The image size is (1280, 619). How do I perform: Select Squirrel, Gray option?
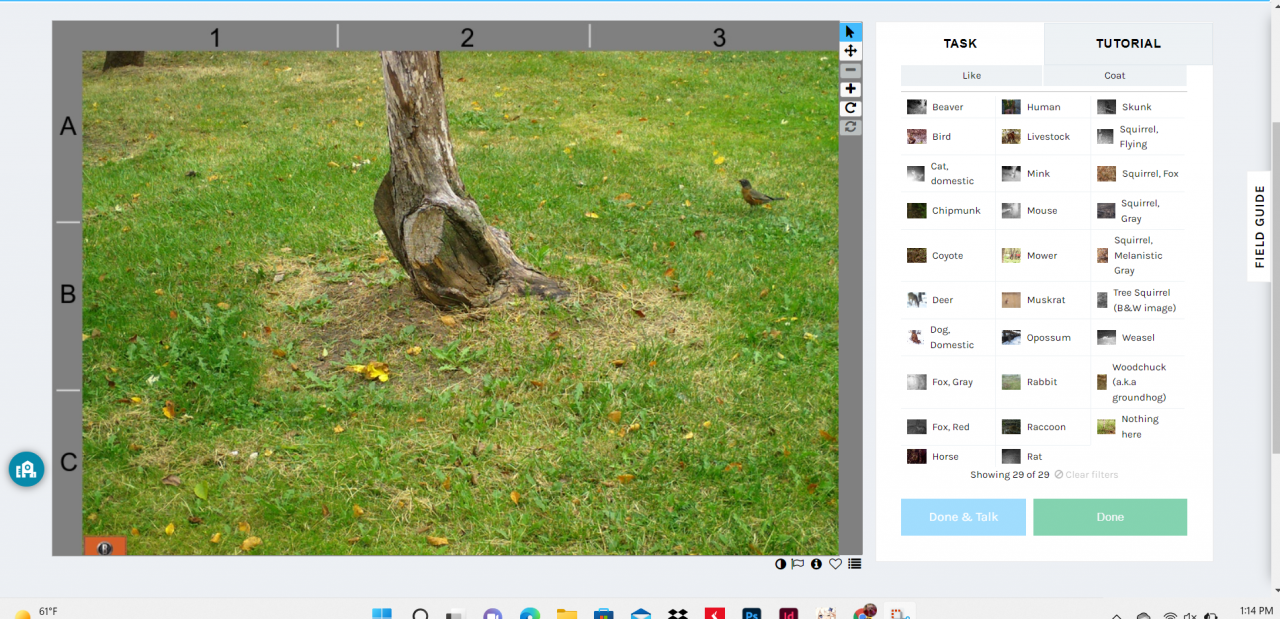(1138, 211)
